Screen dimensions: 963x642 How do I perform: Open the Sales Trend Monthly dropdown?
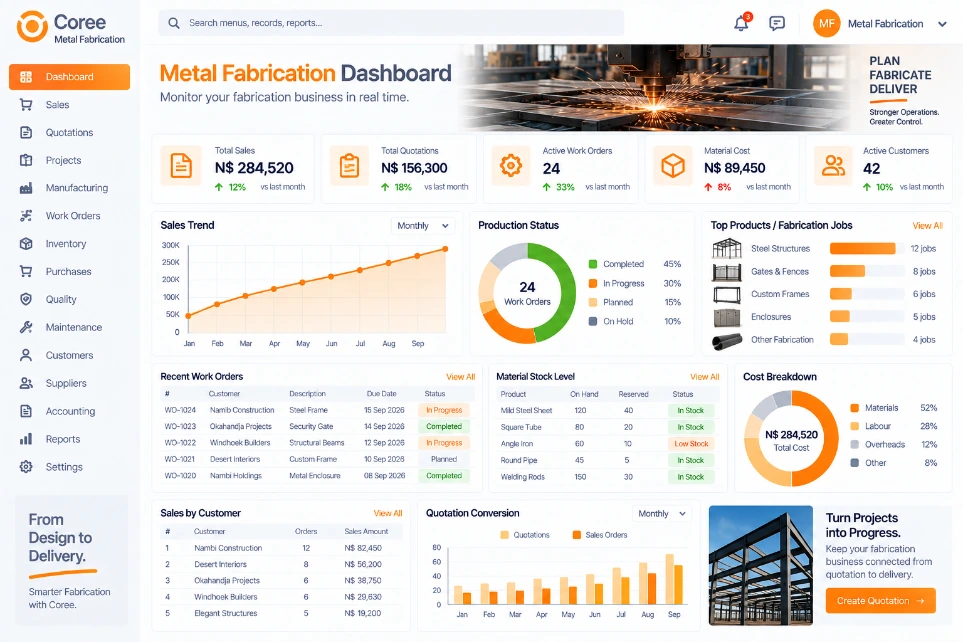423,226
